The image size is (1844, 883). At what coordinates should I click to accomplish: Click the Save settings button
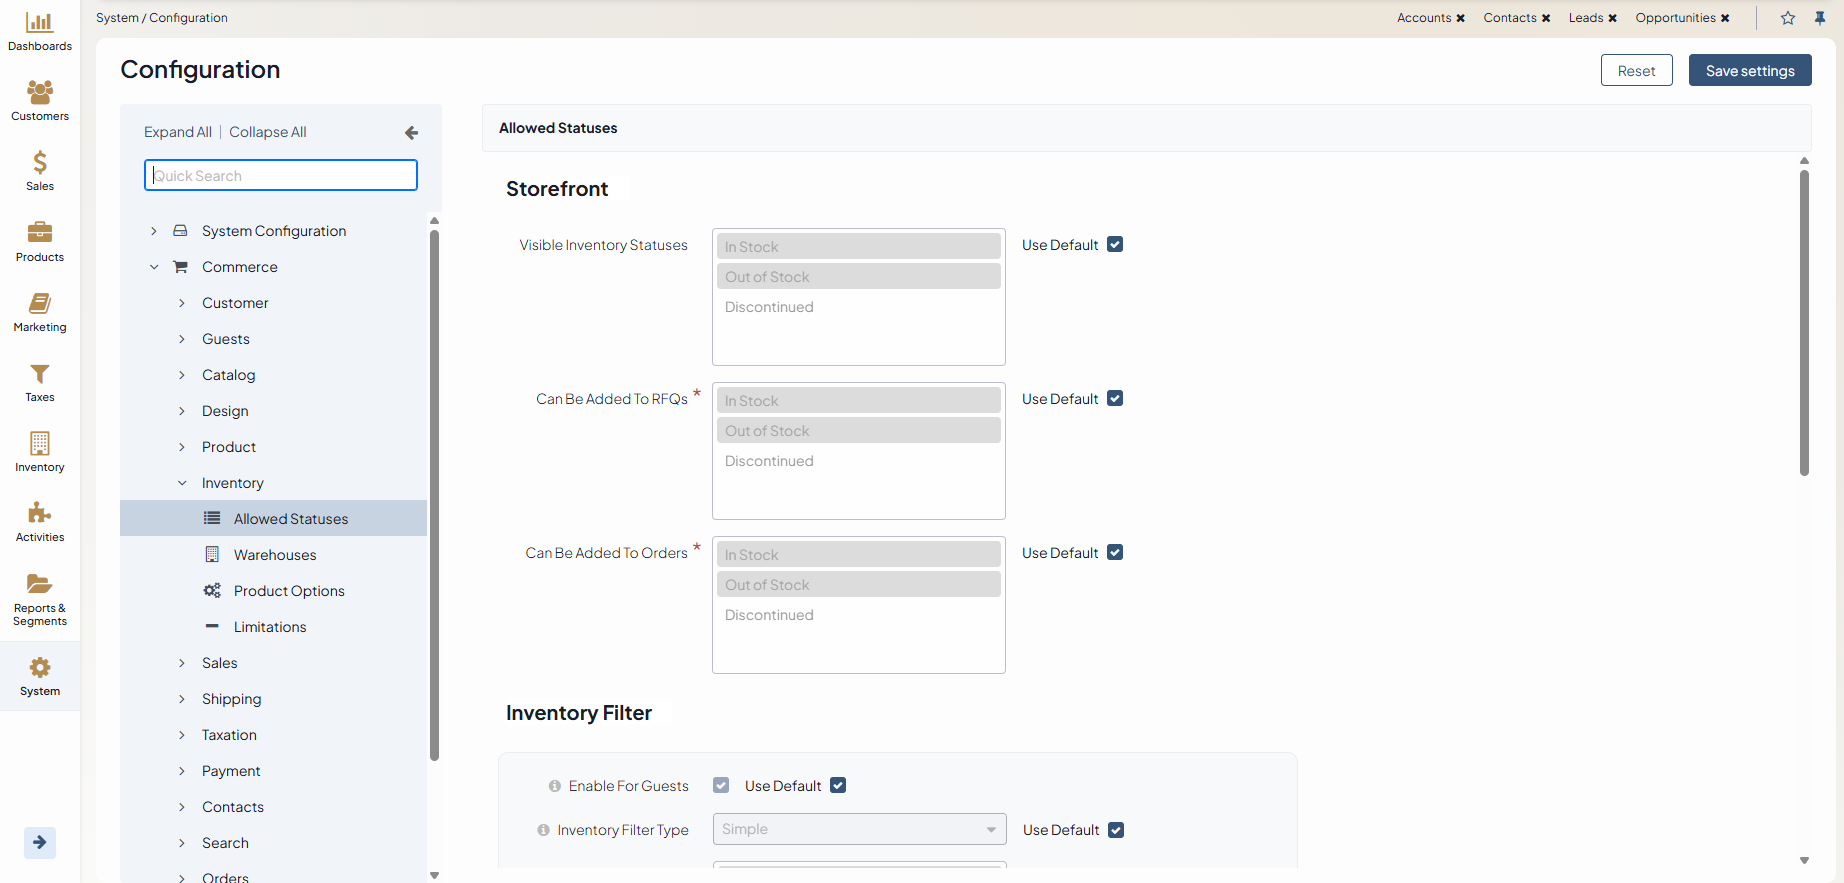click(1749, 71)
